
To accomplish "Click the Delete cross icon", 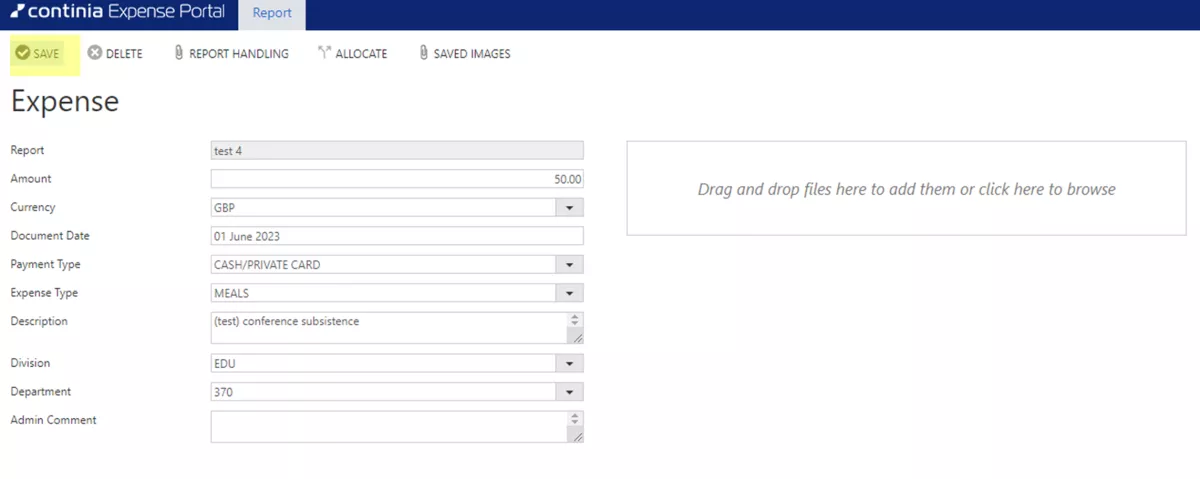I will click(95, 54).
